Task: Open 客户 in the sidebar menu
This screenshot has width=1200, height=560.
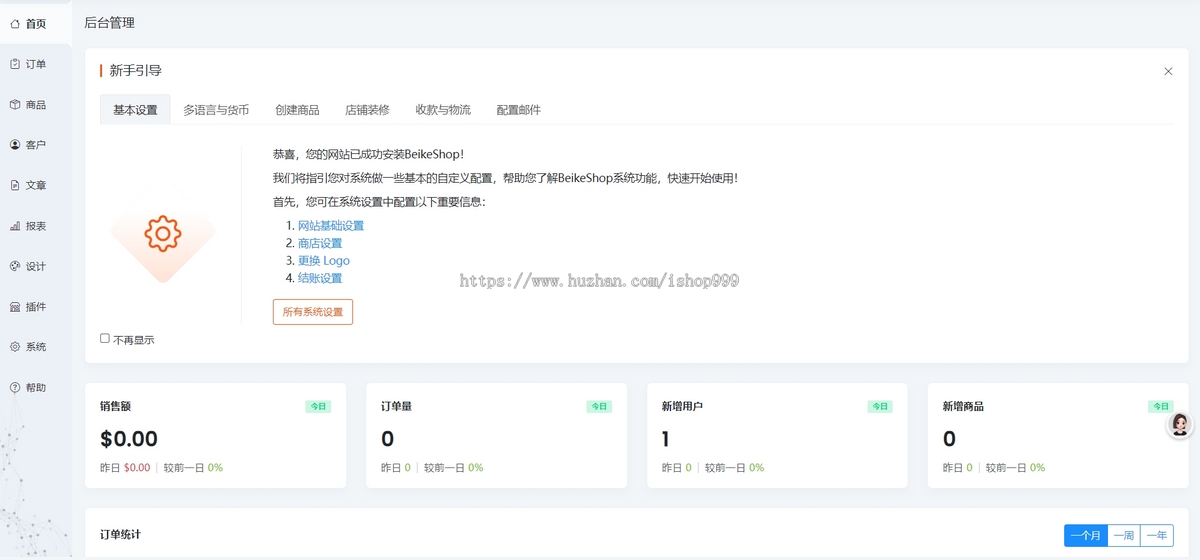Action: point(36,145)
